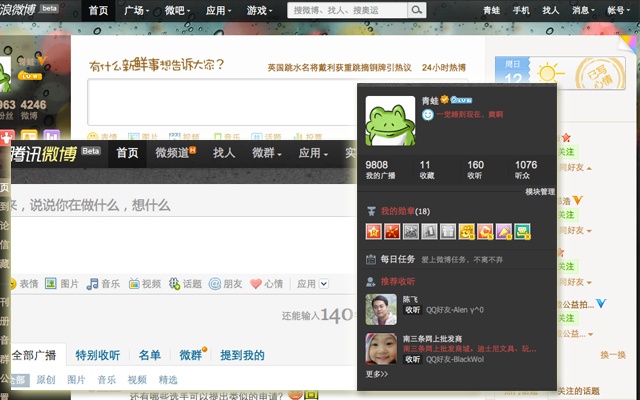The height and width of the screenshot is (400, 640).
Task: Attach a video with the 视频 icon
Action: [134, 283]
